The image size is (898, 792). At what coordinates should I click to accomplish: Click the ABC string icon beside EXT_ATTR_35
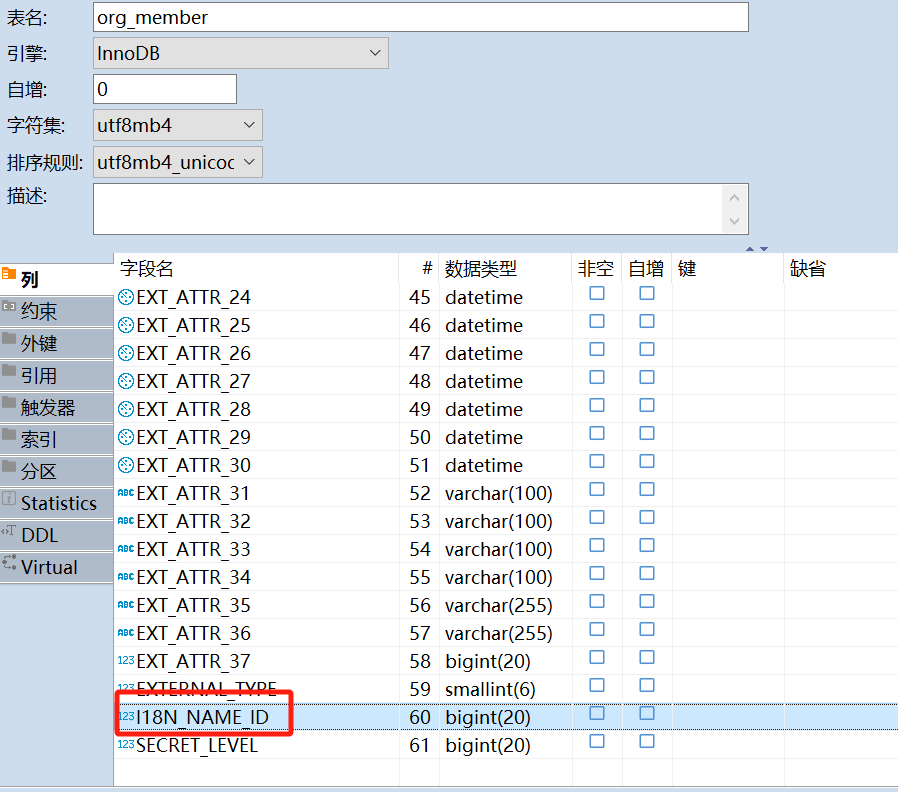[125, 605]
